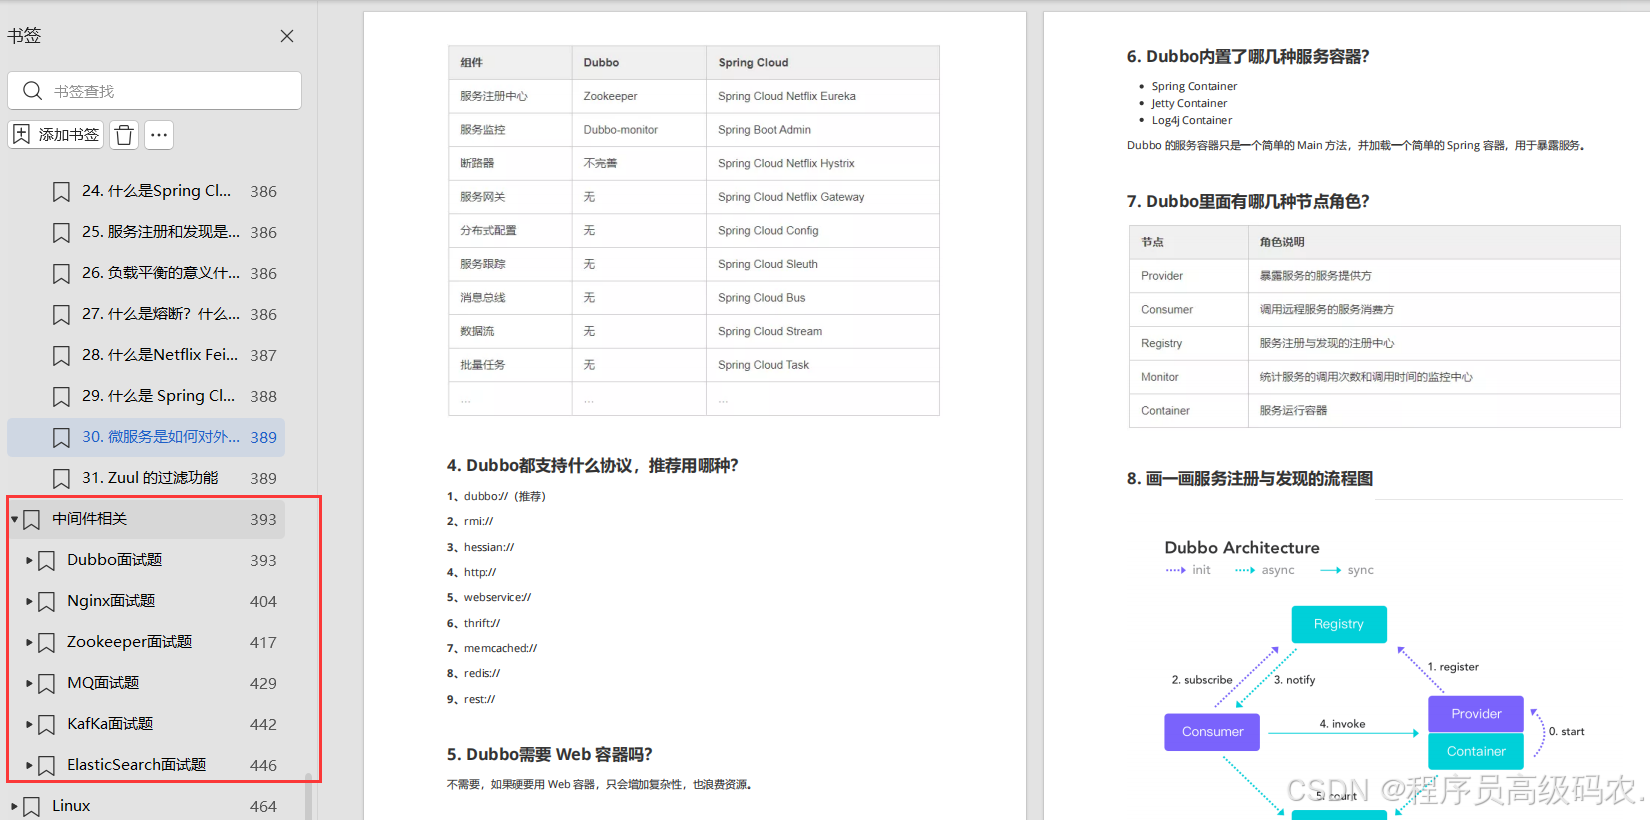Click table cell Spring Cloud Netflix Hystrix
The width and height of the screenshot is (1650, 820).
click(x=786, y=163)
